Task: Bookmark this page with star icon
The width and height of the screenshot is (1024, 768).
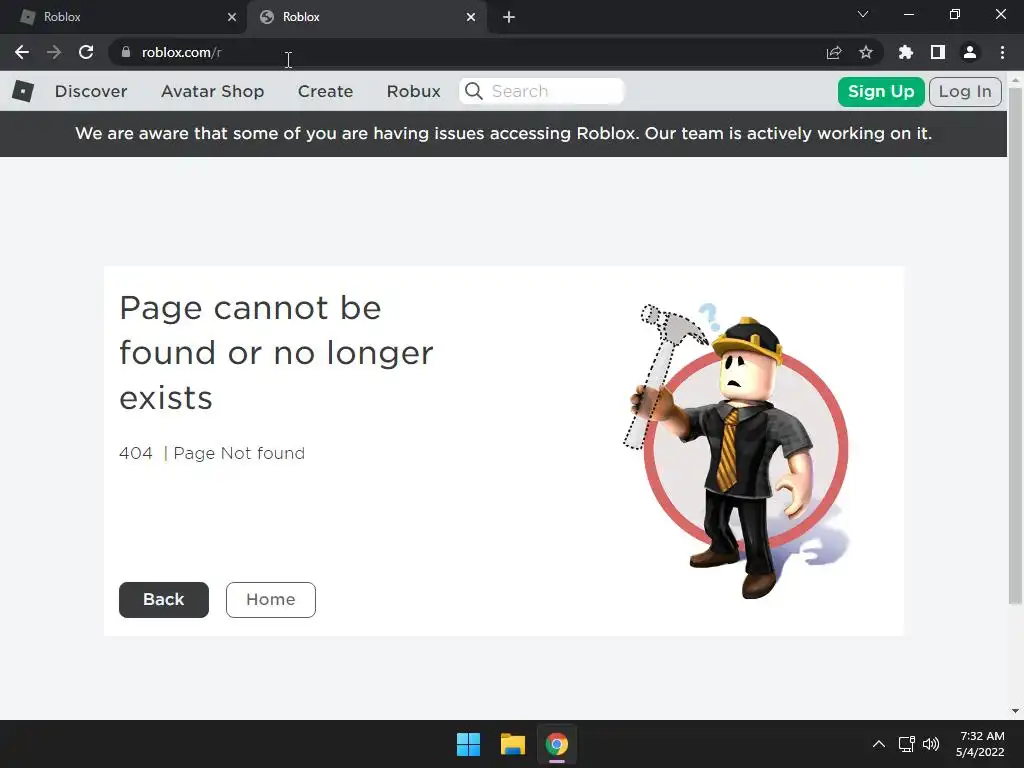Action: click(x=866, y=52)
